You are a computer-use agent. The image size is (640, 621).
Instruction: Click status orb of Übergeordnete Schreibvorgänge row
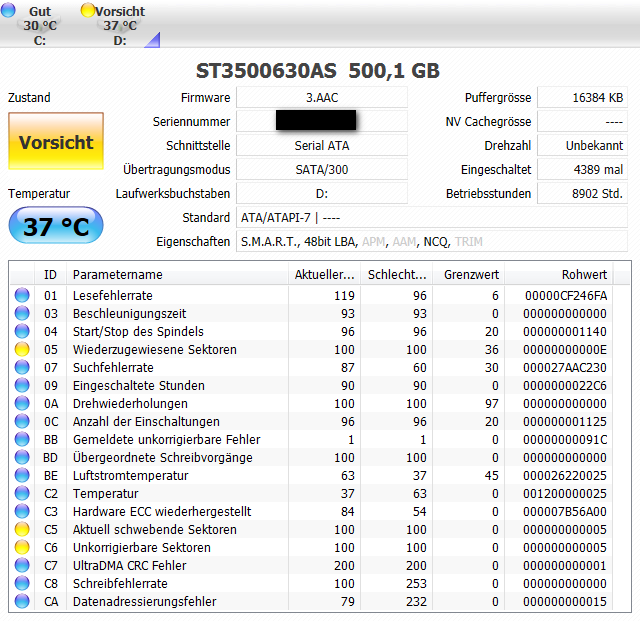[x=22, y=457]
